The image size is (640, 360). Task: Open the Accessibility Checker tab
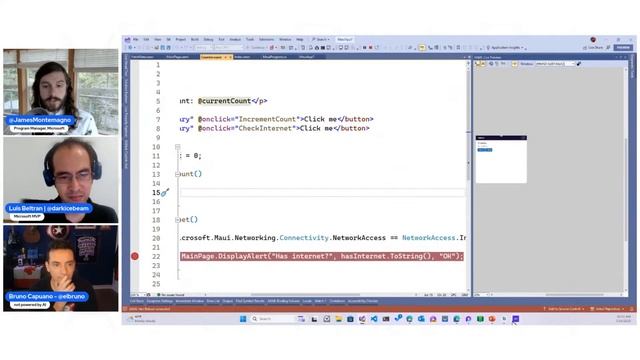(363, 301)
